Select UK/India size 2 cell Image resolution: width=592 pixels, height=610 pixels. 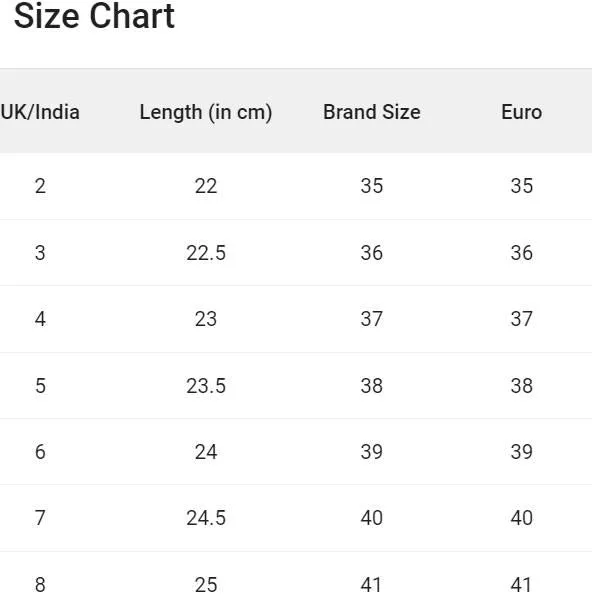[40, 186]
